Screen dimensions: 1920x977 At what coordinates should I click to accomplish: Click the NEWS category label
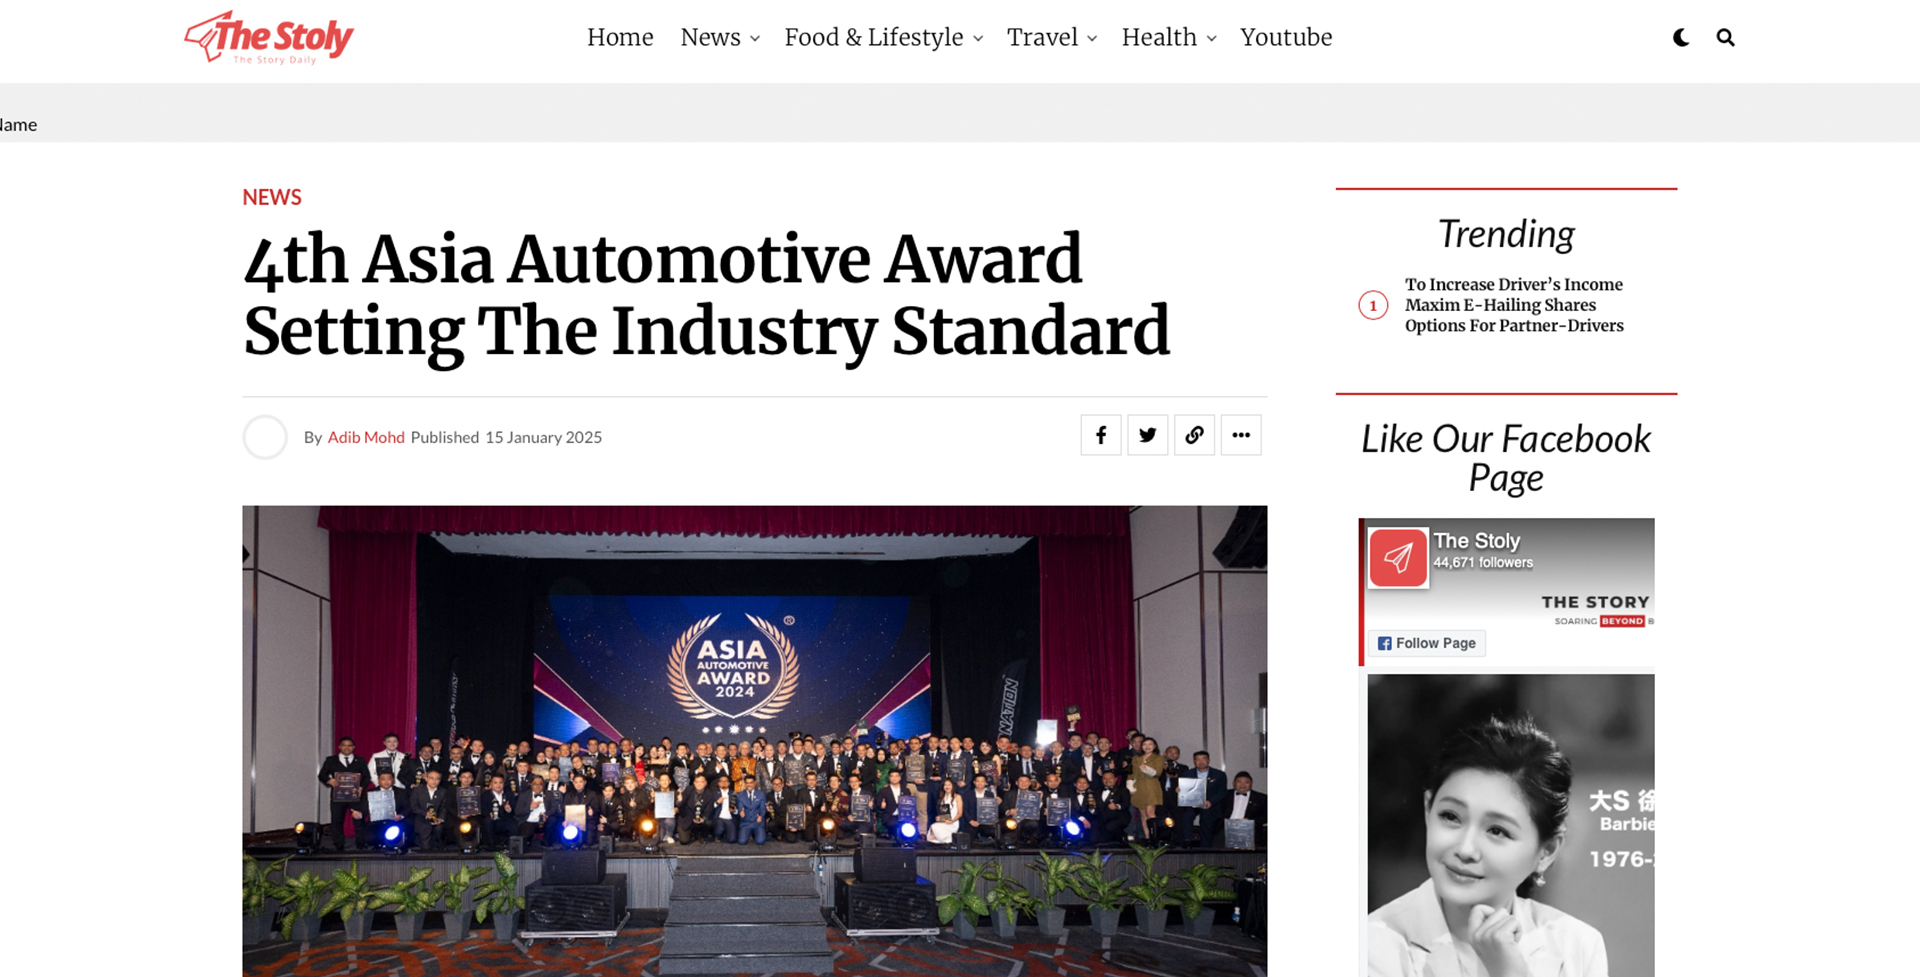[x=272, y=197]
